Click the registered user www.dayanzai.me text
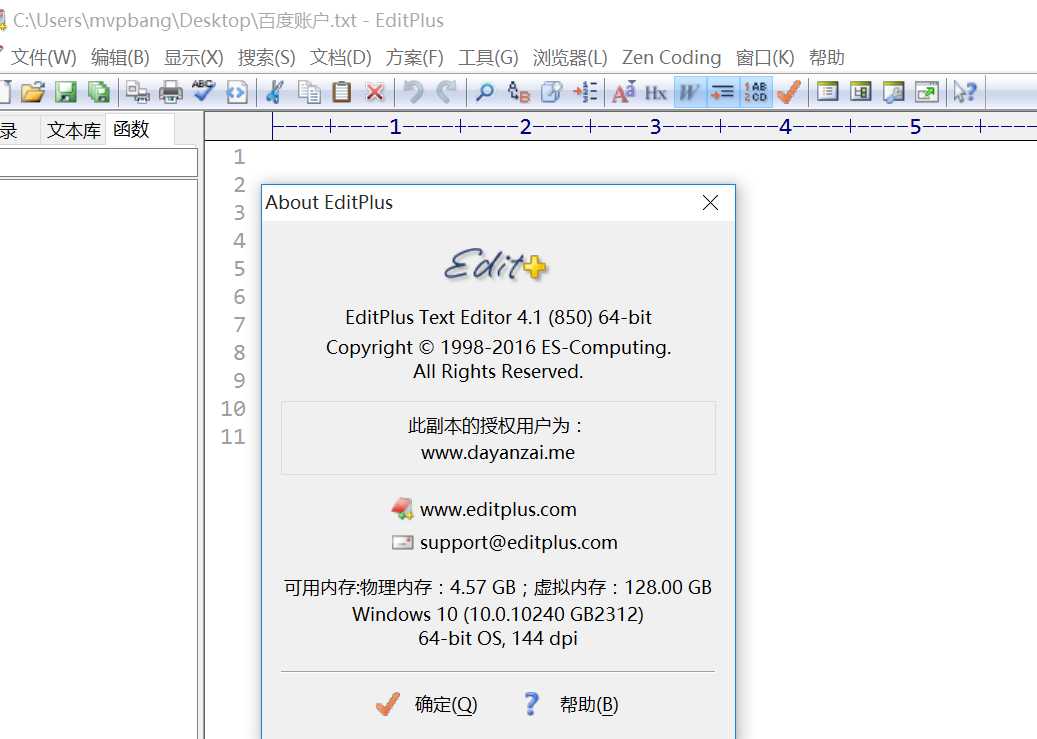The image size is (1037, 739). point(498,453)
